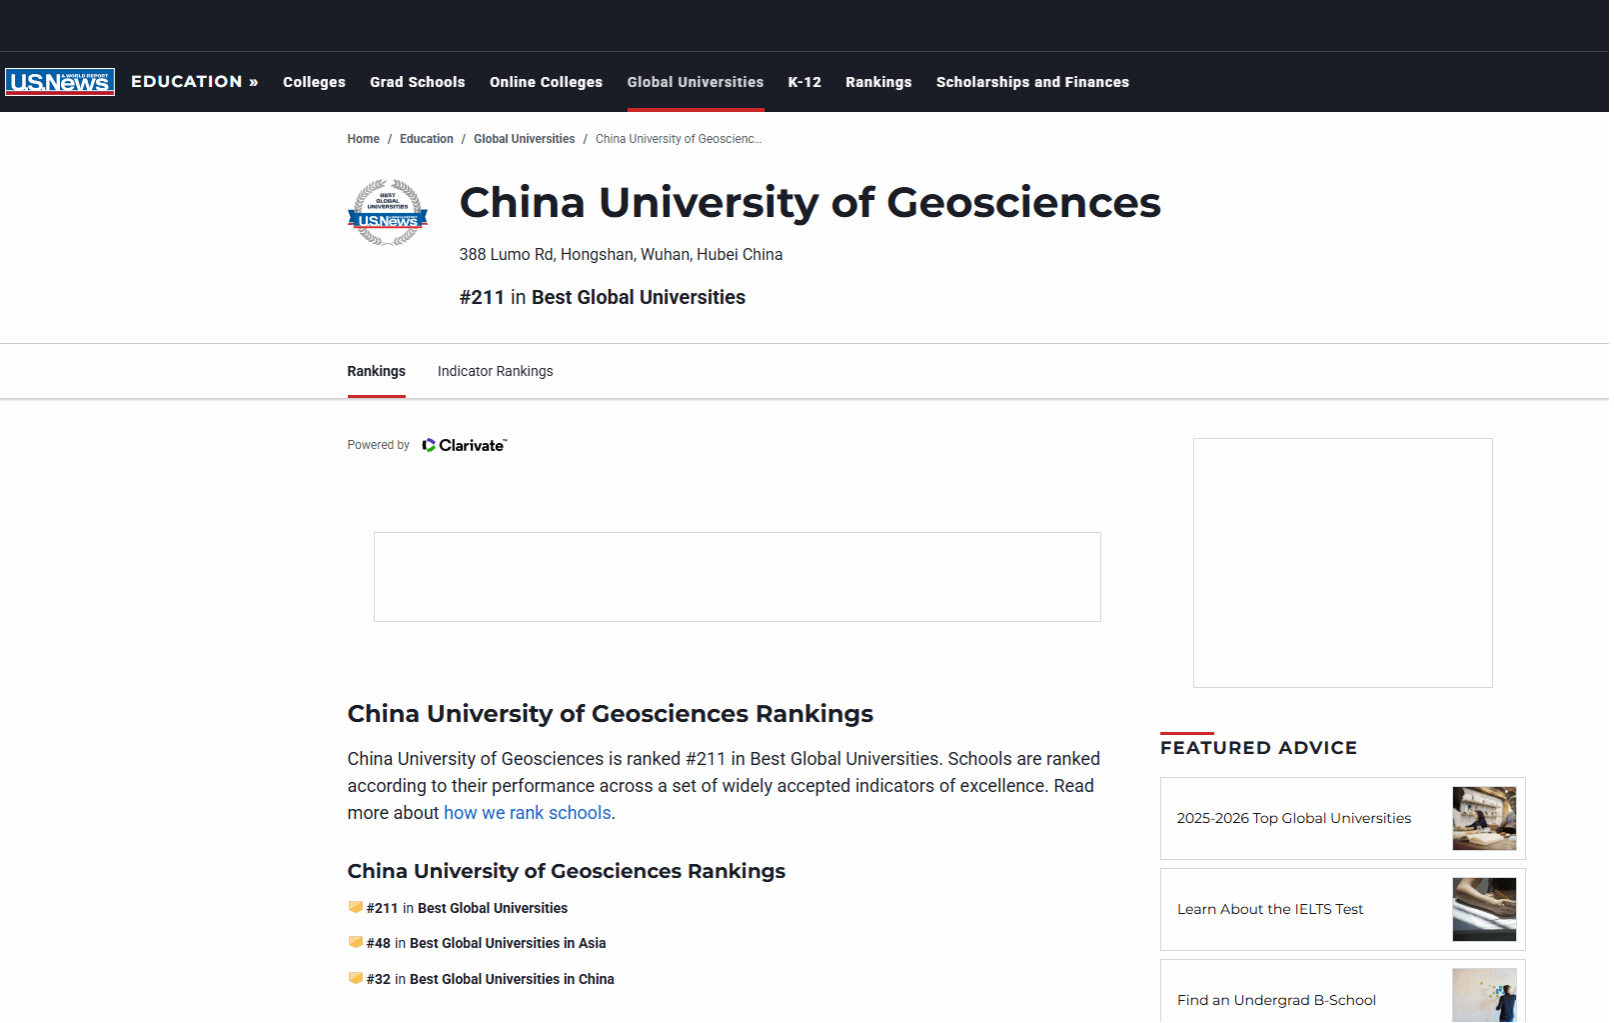Image resolution: width=1614 pixels, height=1023 pixels.
Task: Open the U.S. News logo home link
Action: click(60, 82)
